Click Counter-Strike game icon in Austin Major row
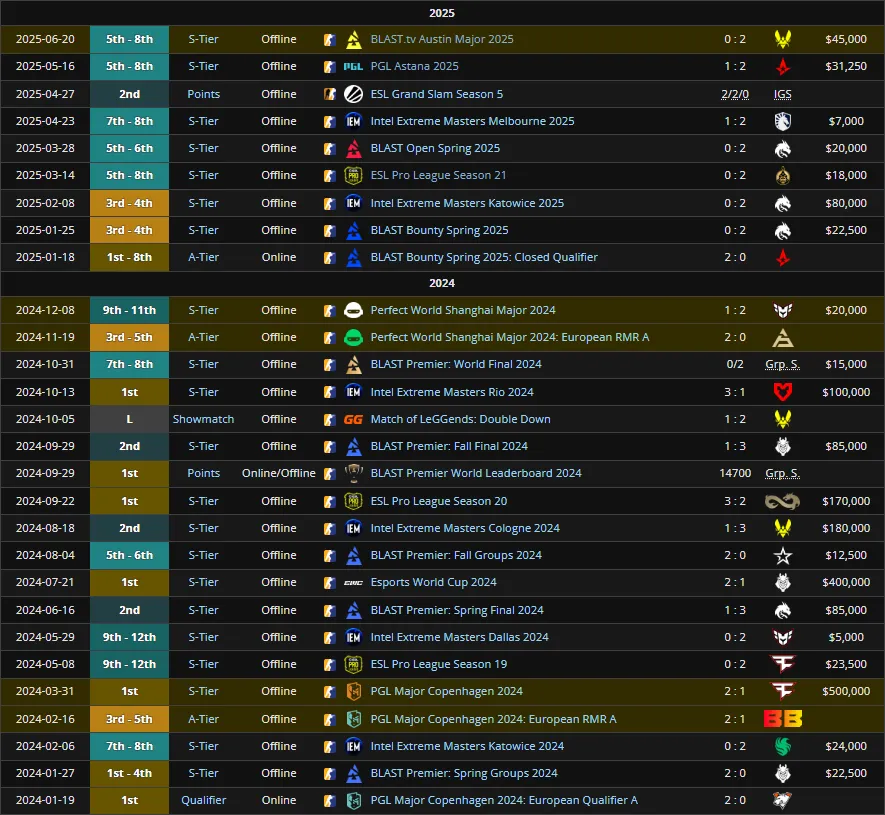The width and height of the screenshot is (885, 815). pos(330,40)
